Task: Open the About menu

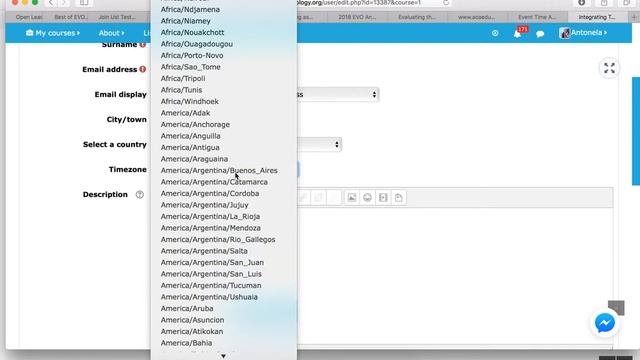Action: point(111,33)
